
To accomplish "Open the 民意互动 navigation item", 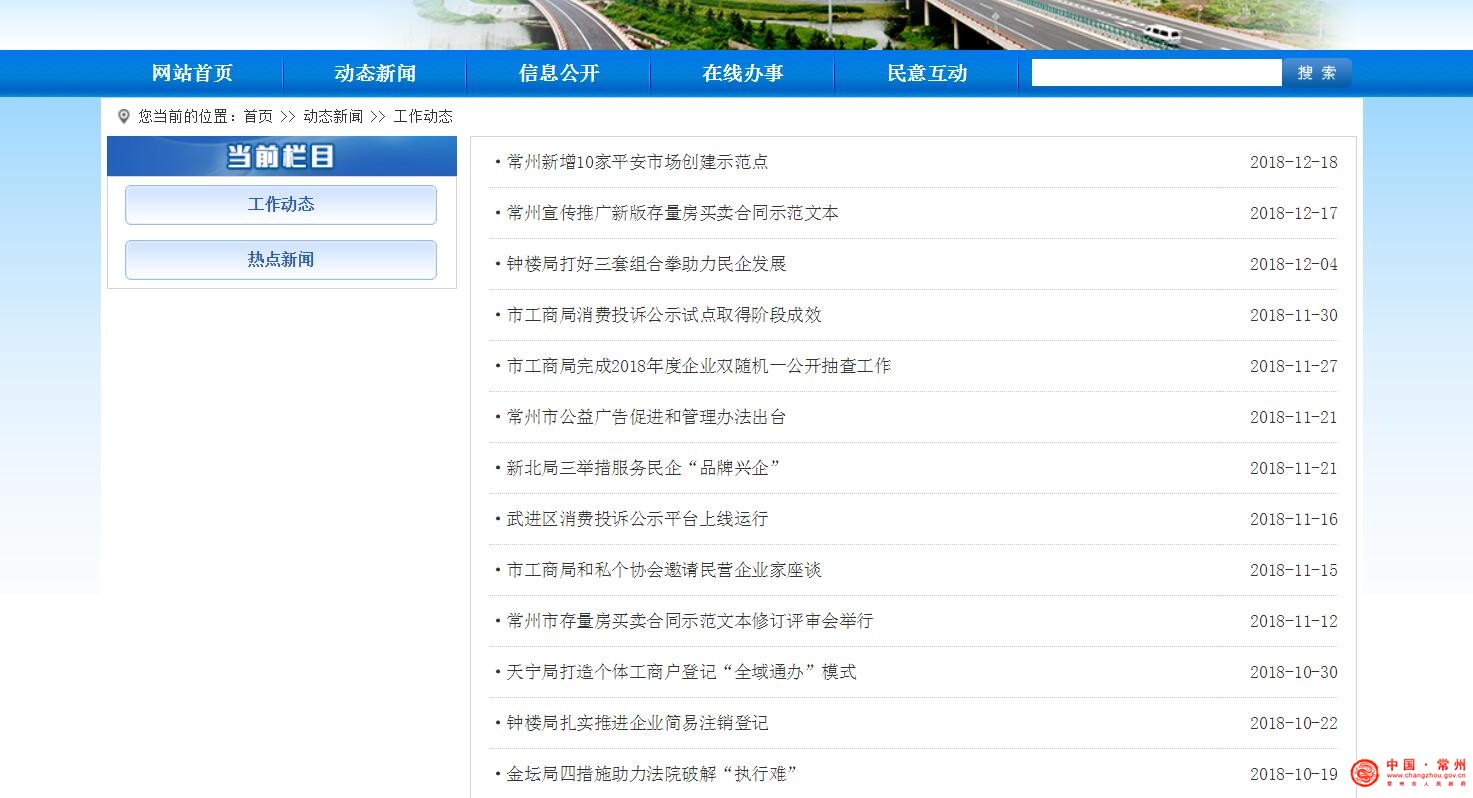I will (x=927, y=73).
